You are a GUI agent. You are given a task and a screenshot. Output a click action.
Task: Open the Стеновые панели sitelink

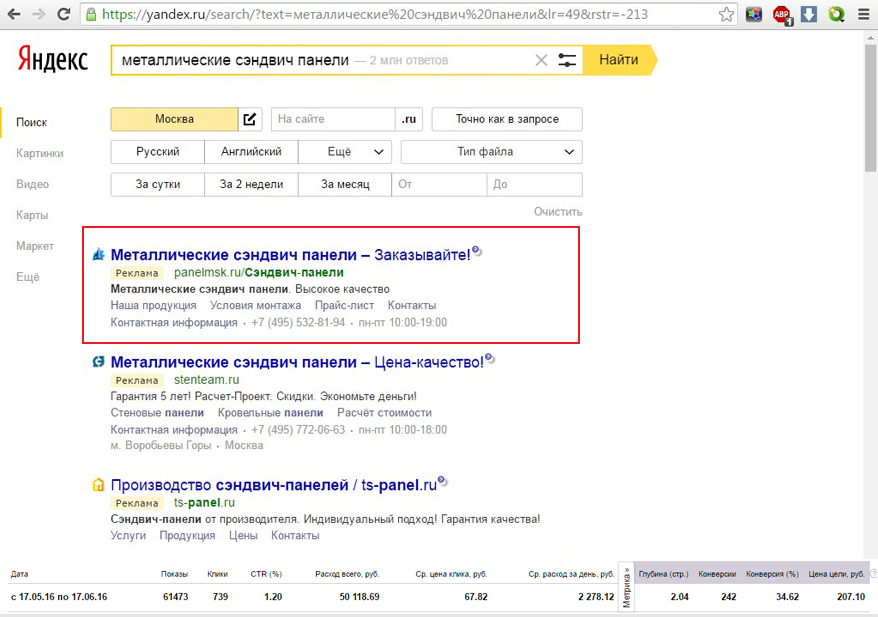point(157,413)
